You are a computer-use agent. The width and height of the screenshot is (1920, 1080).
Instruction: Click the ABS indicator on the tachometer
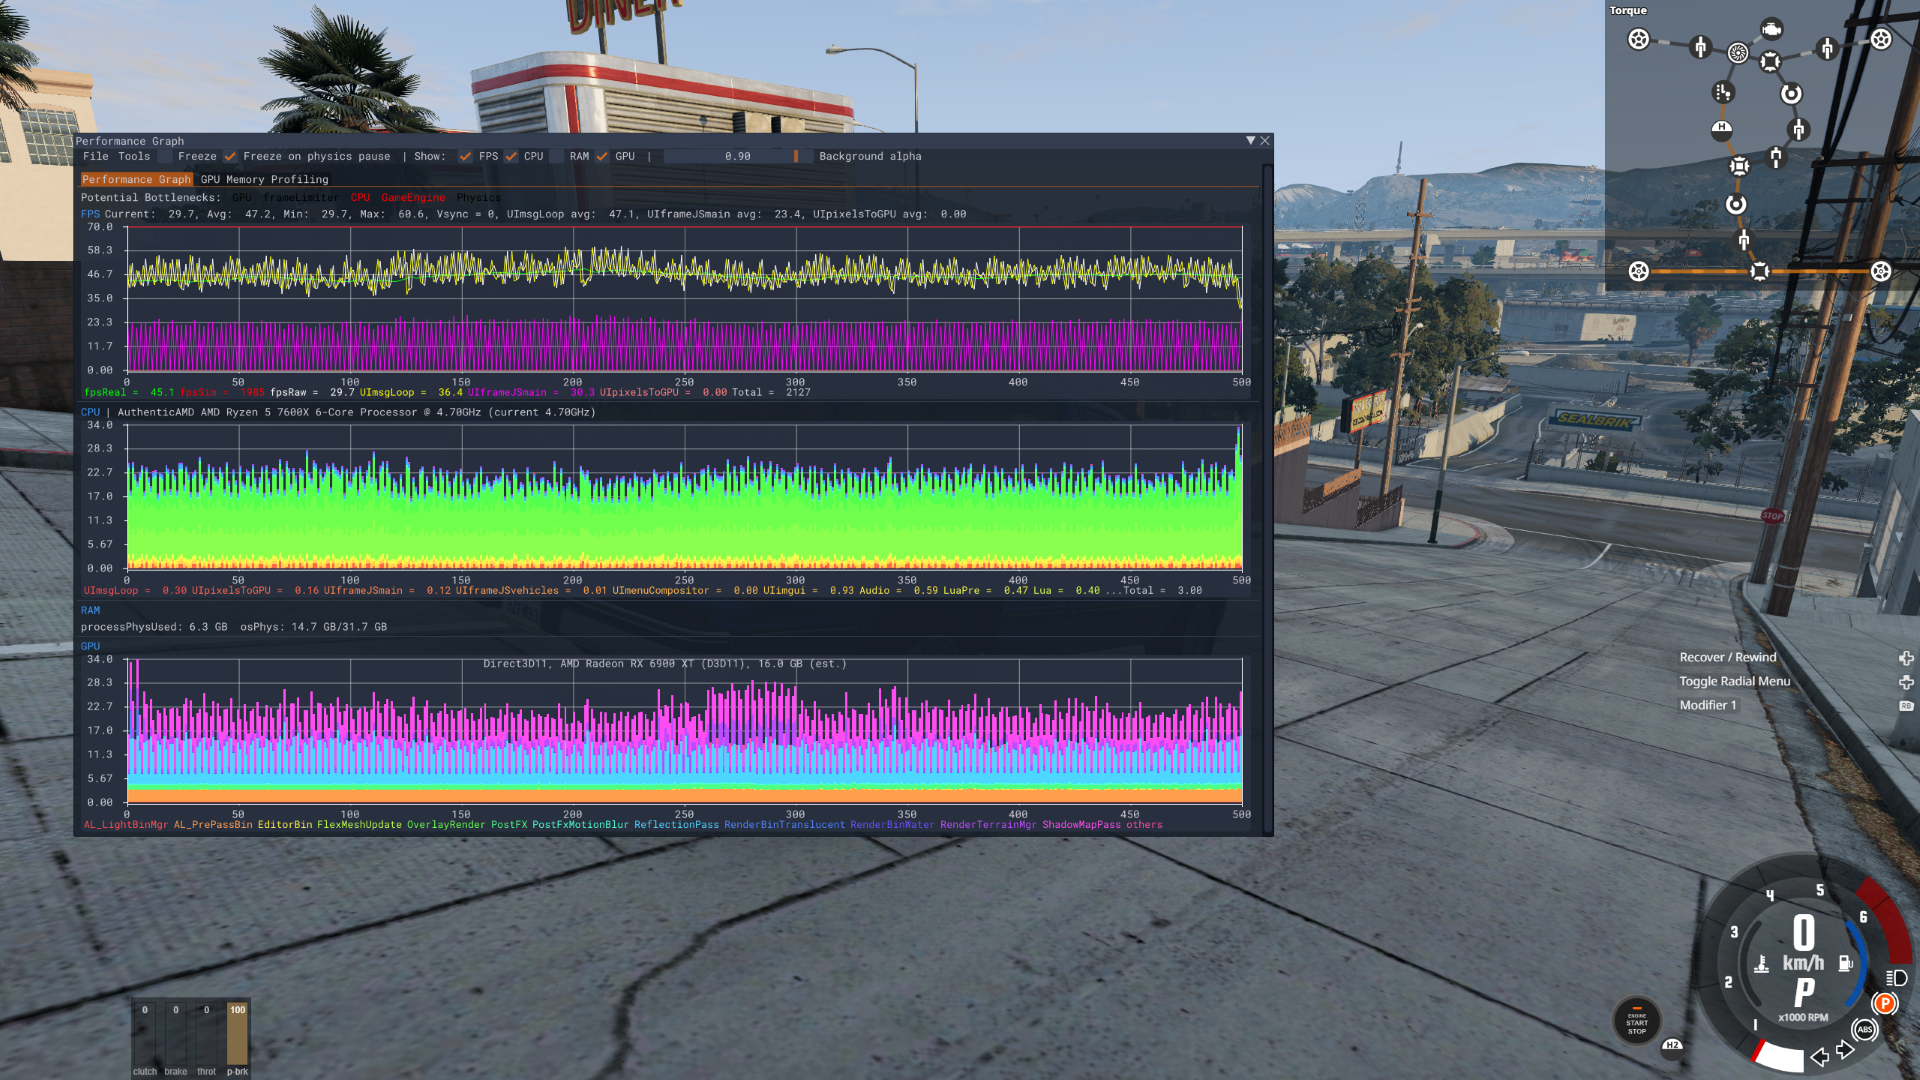click(x=1864, y=1029)
